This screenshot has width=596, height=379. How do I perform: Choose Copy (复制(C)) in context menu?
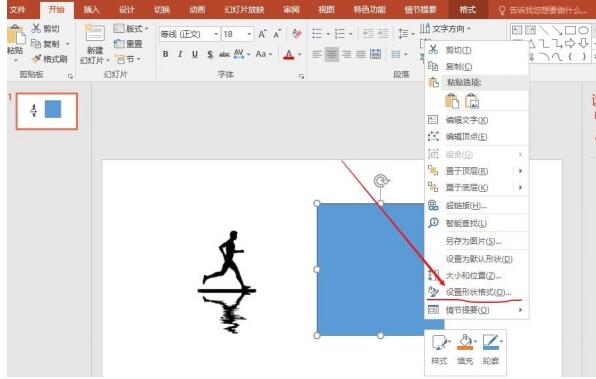click(477, 67)
